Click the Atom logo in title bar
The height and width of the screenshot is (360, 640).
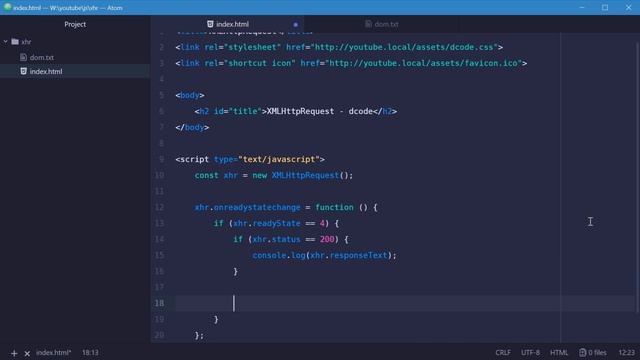pyautogui.click(x=7, y=7)
